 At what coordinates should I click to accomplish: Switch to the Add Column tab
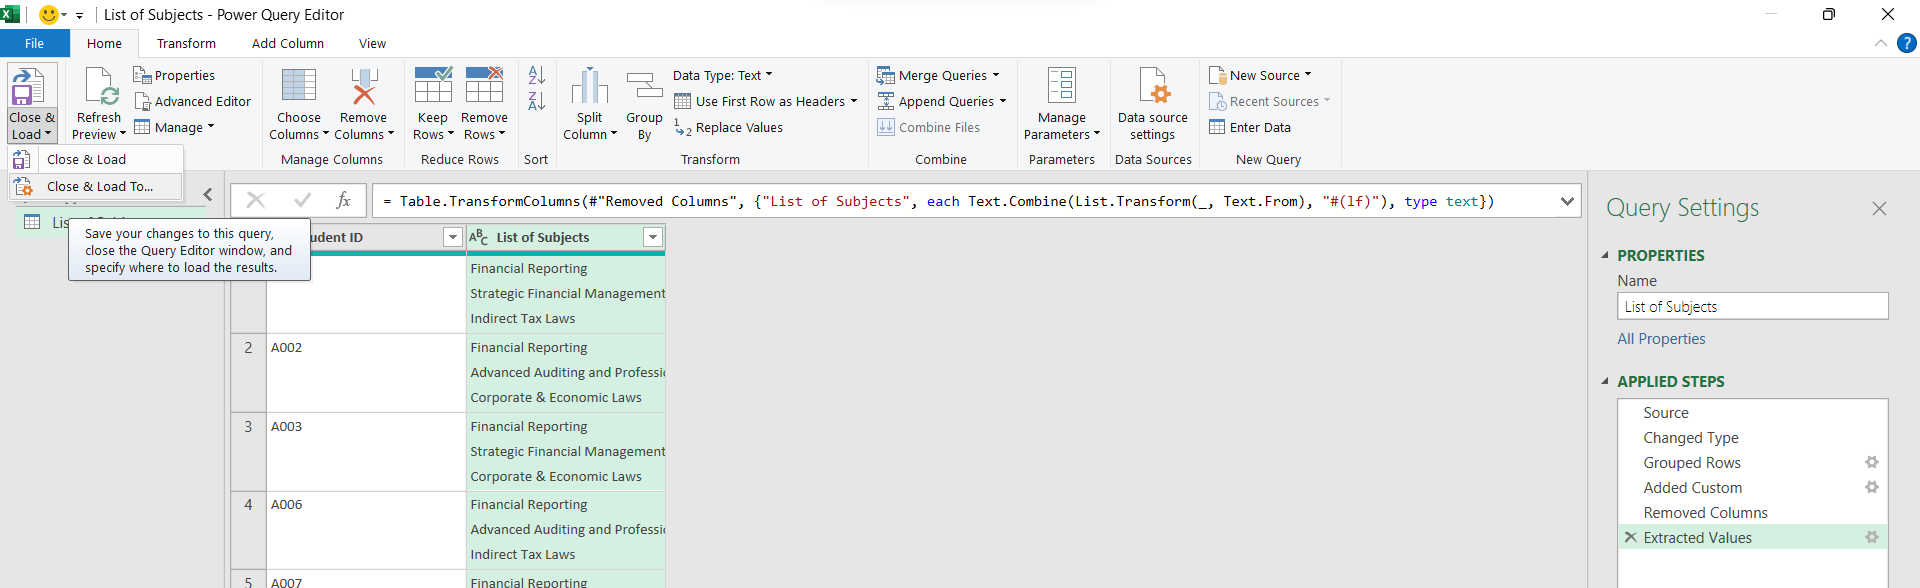point(288,43)
